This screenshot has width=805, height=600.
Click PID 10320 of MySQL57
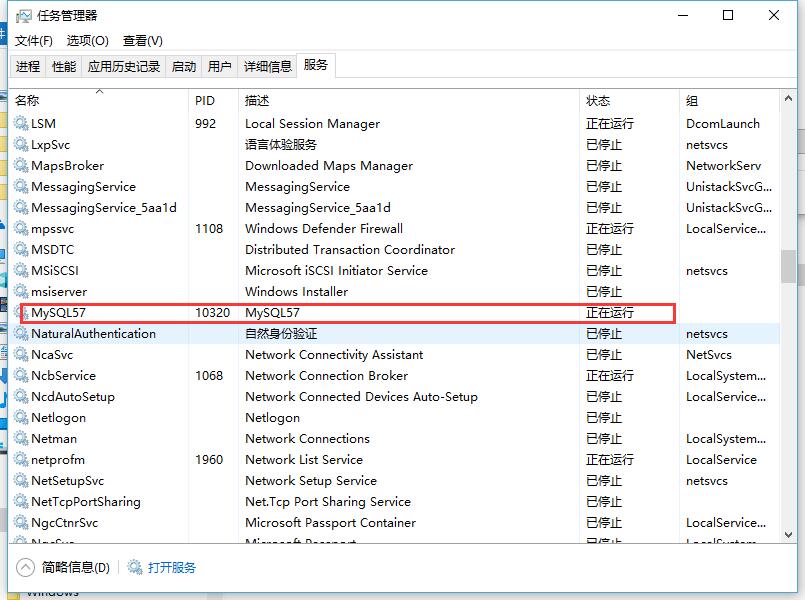[213, 313]
